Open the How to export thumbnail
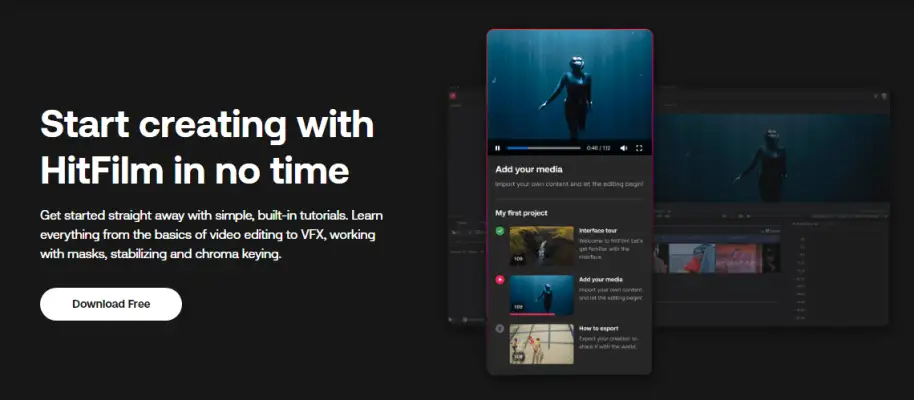Viewport: 914px width, 400px height. pyautogui.click(x=542, y=344)
